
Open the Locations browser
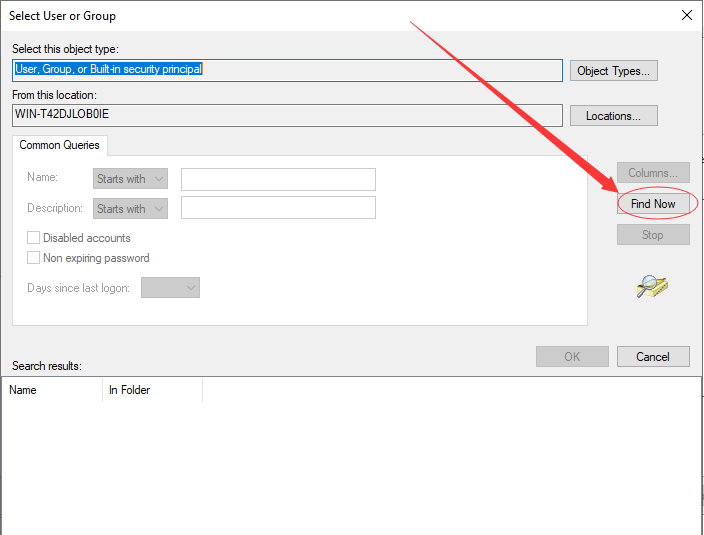click(x=613, y=116)
